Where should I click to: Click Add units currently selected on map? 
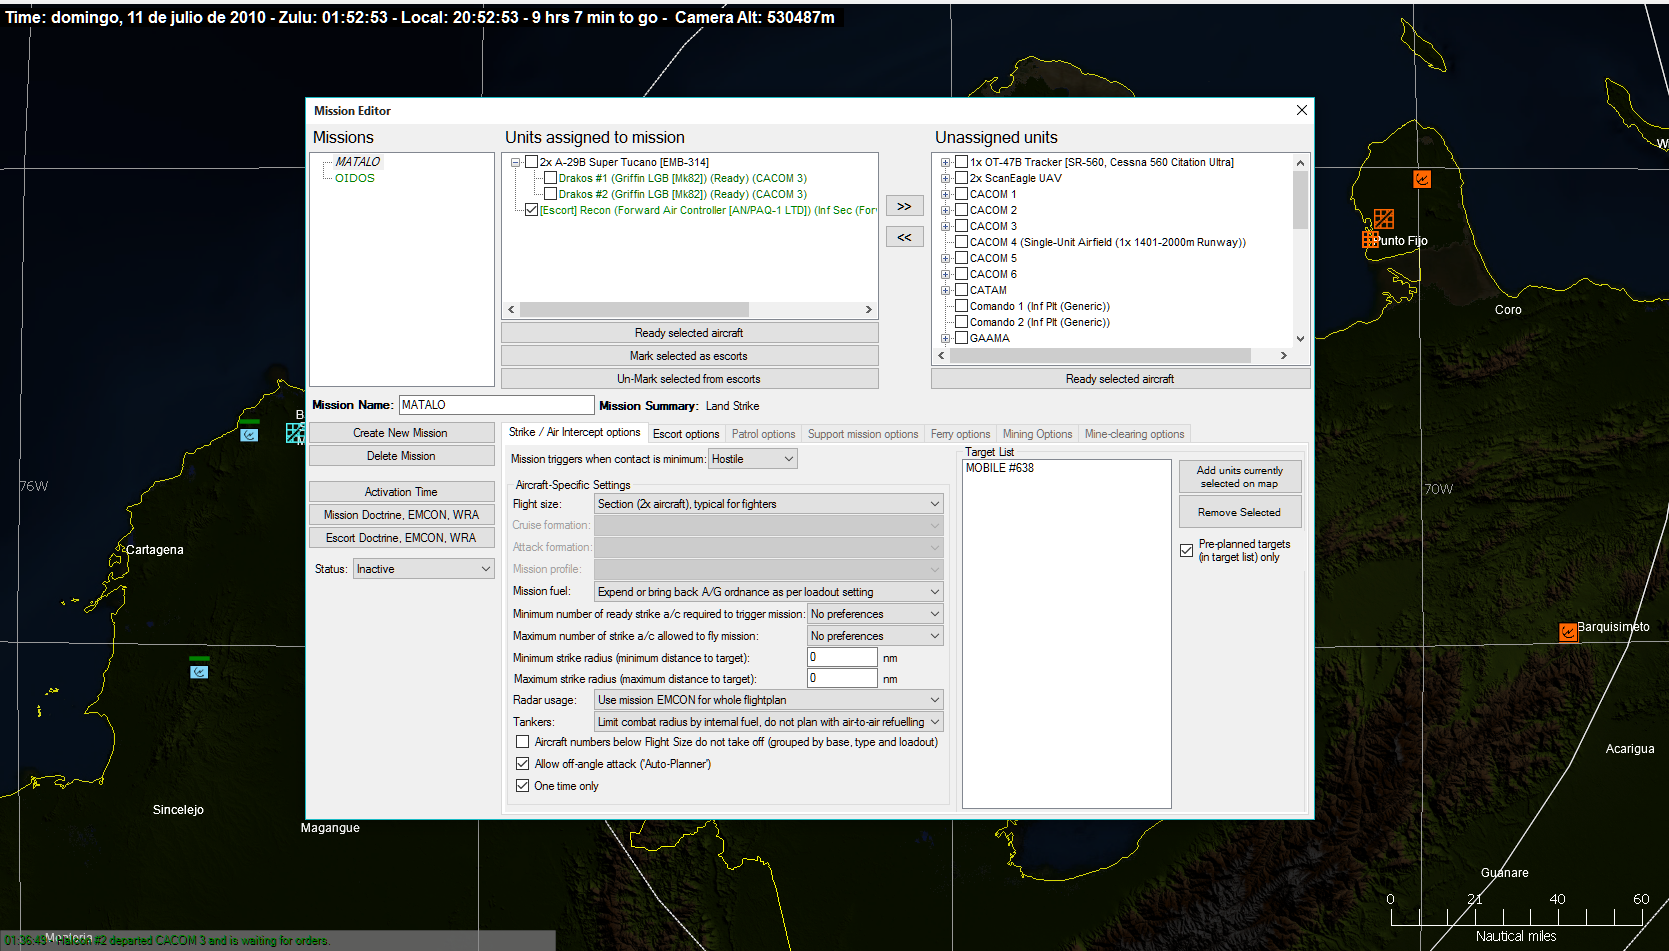click(1240, 477)
